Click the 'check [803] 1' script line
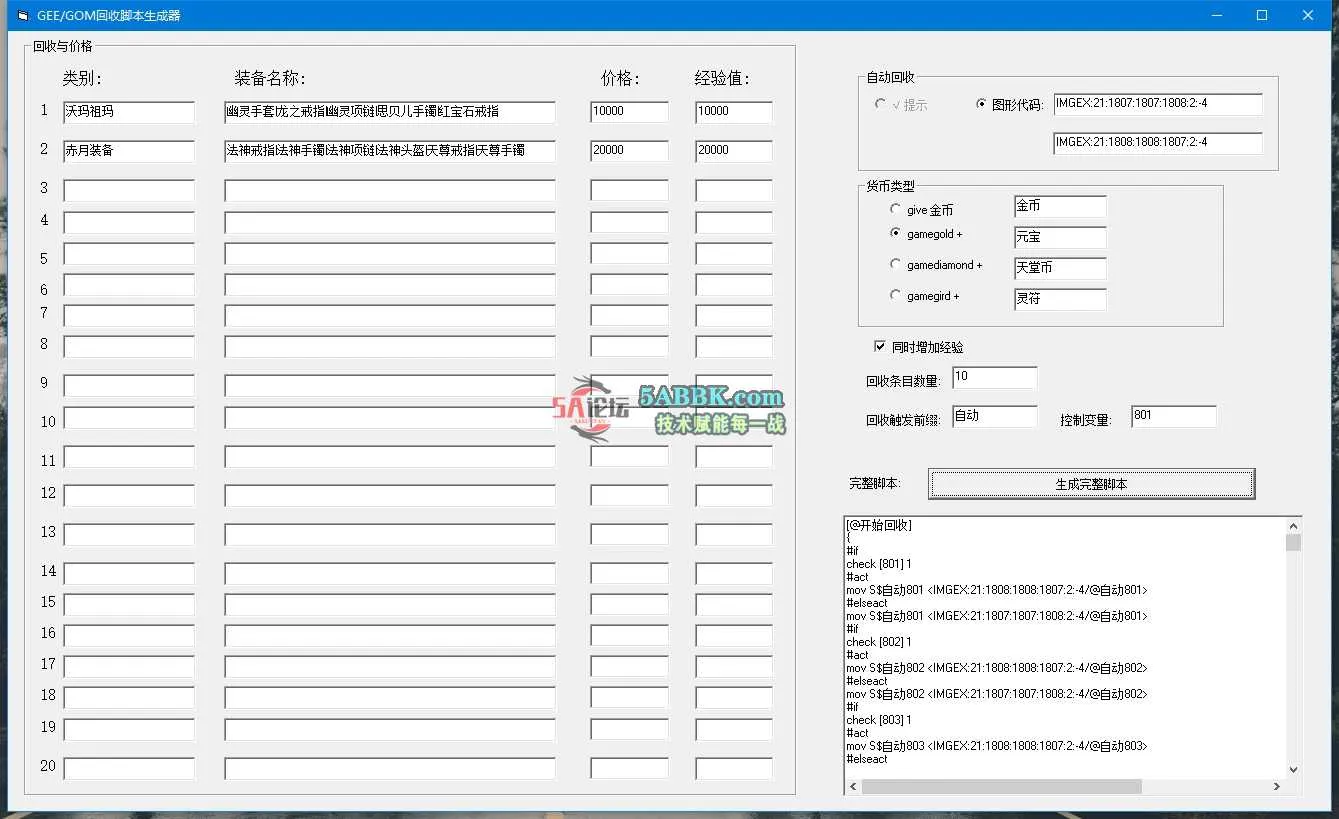The image size is (1339, 819). (879, 720)
